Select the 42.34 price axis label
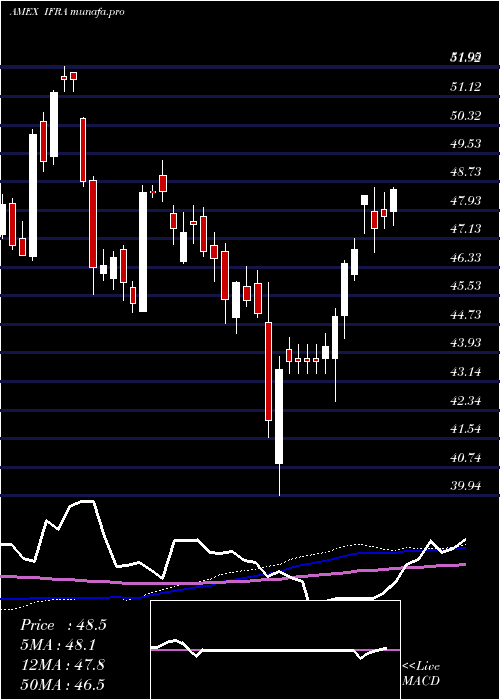Viewport: 500px width, 700px height. coord(466,400)
